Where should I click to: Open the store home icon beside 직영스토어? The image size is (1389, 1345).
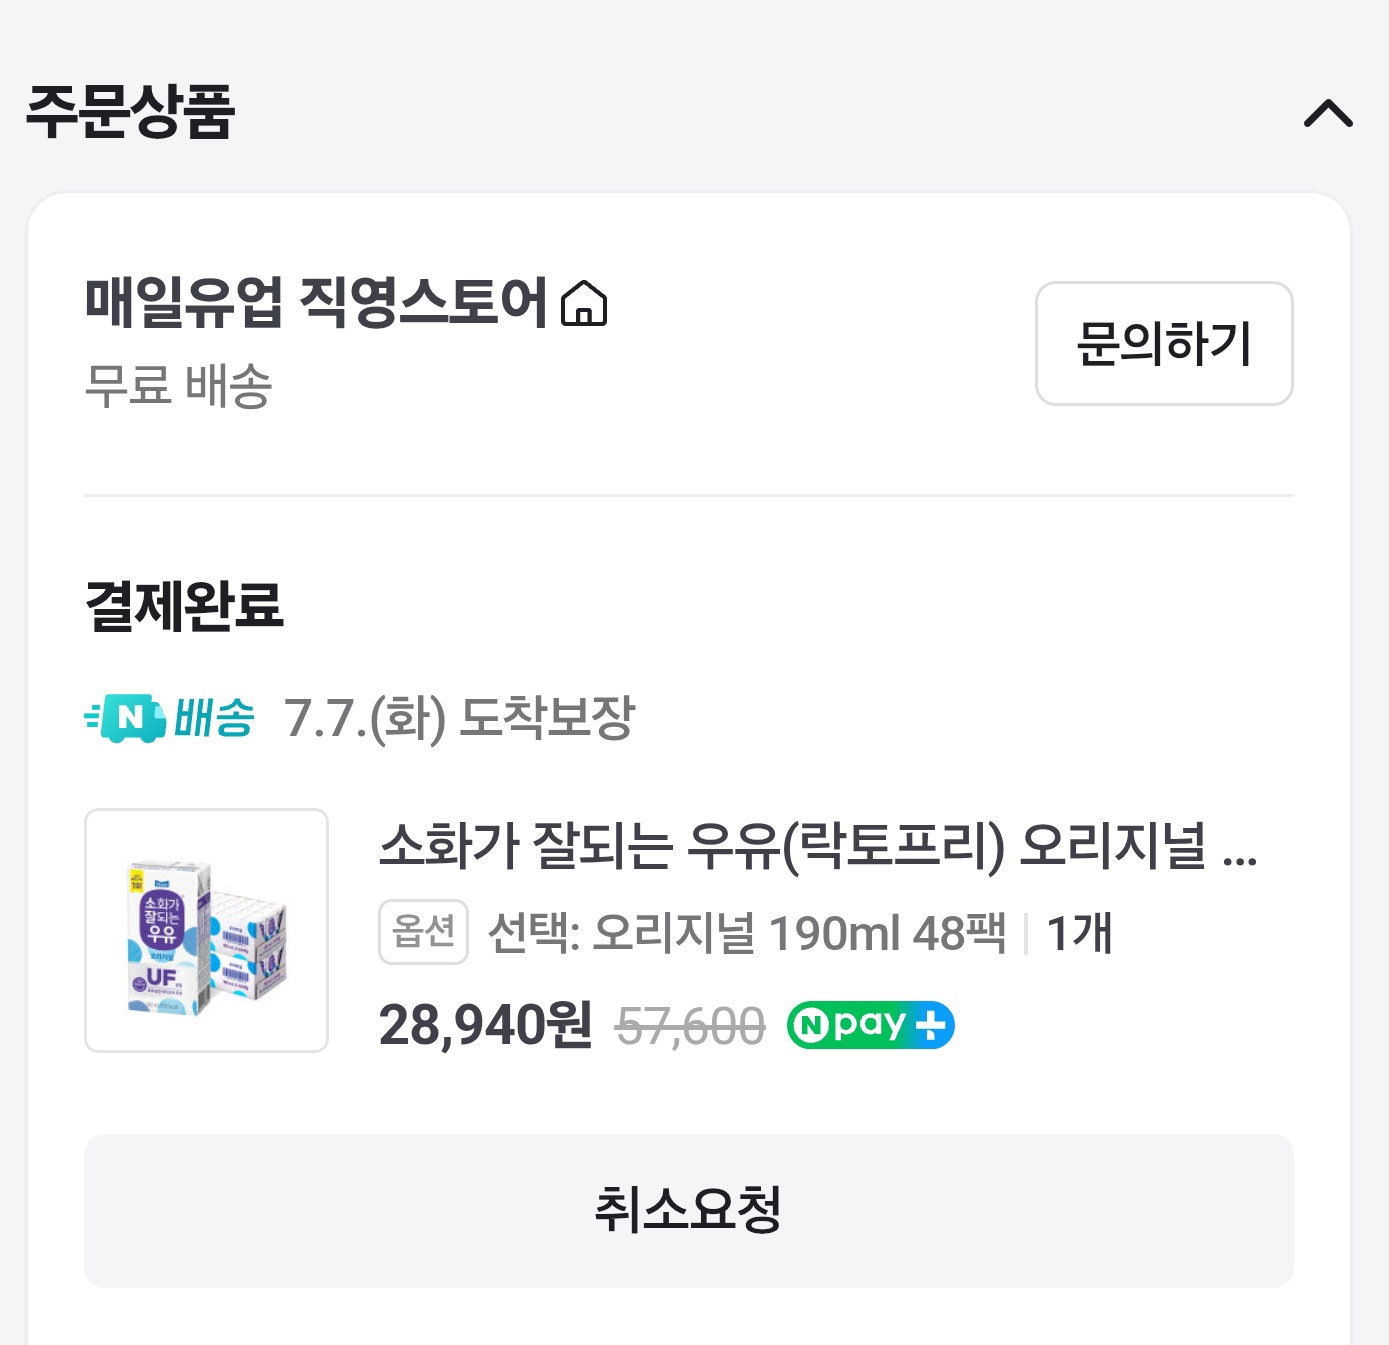584,303
